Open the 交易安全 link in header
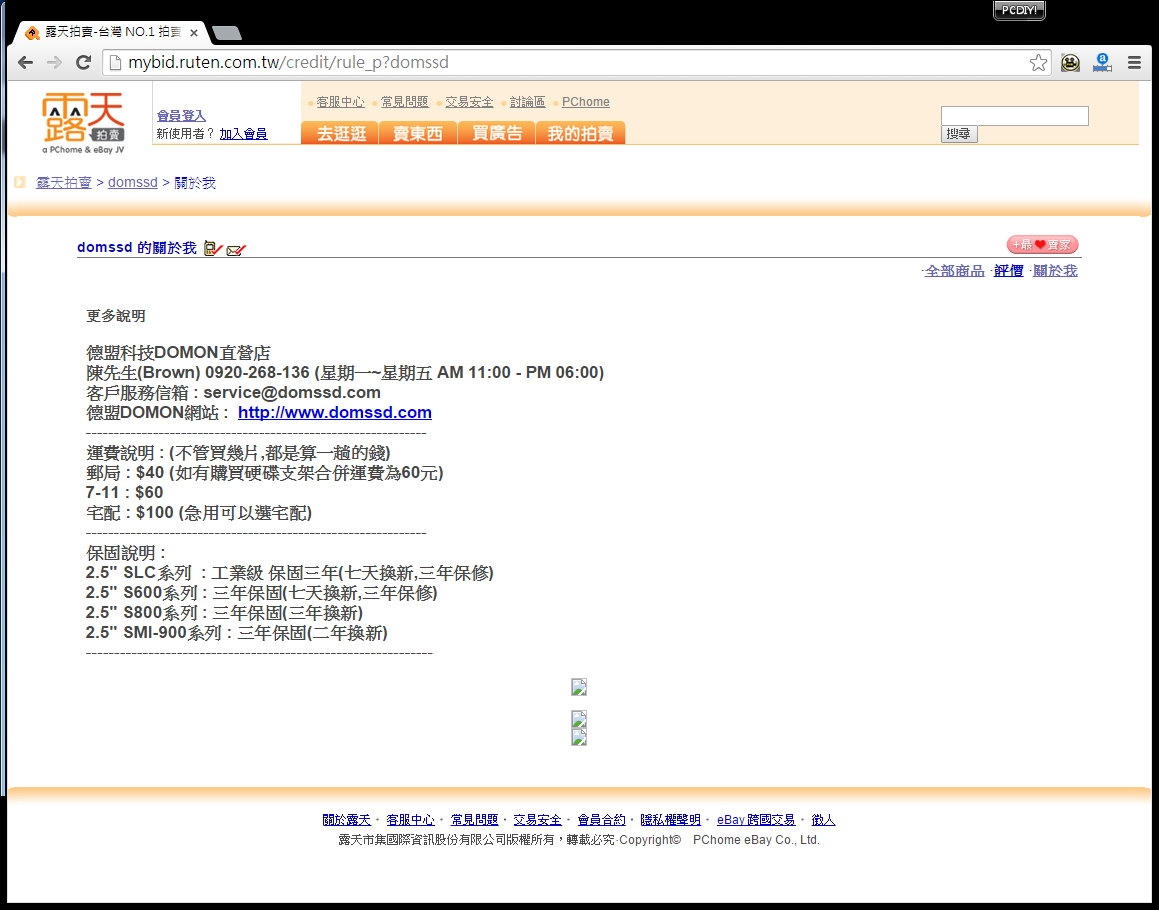This screenshot has width=1159, height=910. [469, 102]
